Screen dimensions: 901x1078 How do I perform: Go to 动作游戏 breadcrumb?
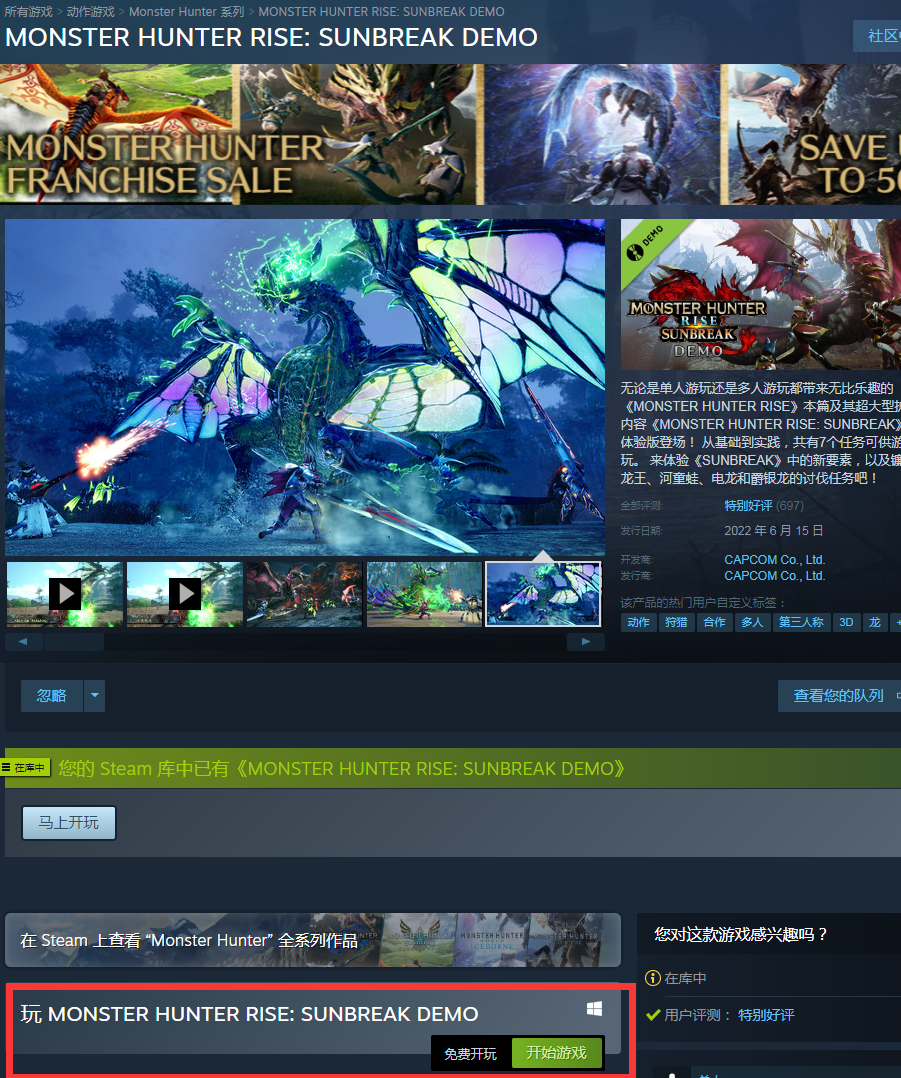[x=91, y=12]
